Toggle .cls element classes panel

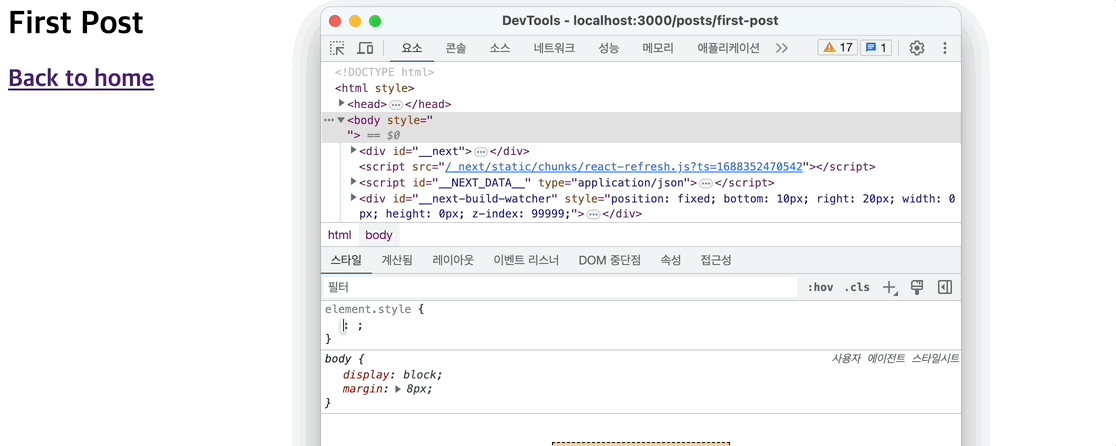click(x=857, y=287)
